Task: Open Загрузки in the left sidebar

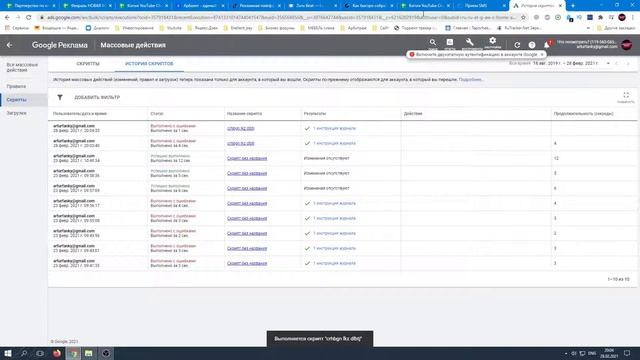Action: click(16, 113)
